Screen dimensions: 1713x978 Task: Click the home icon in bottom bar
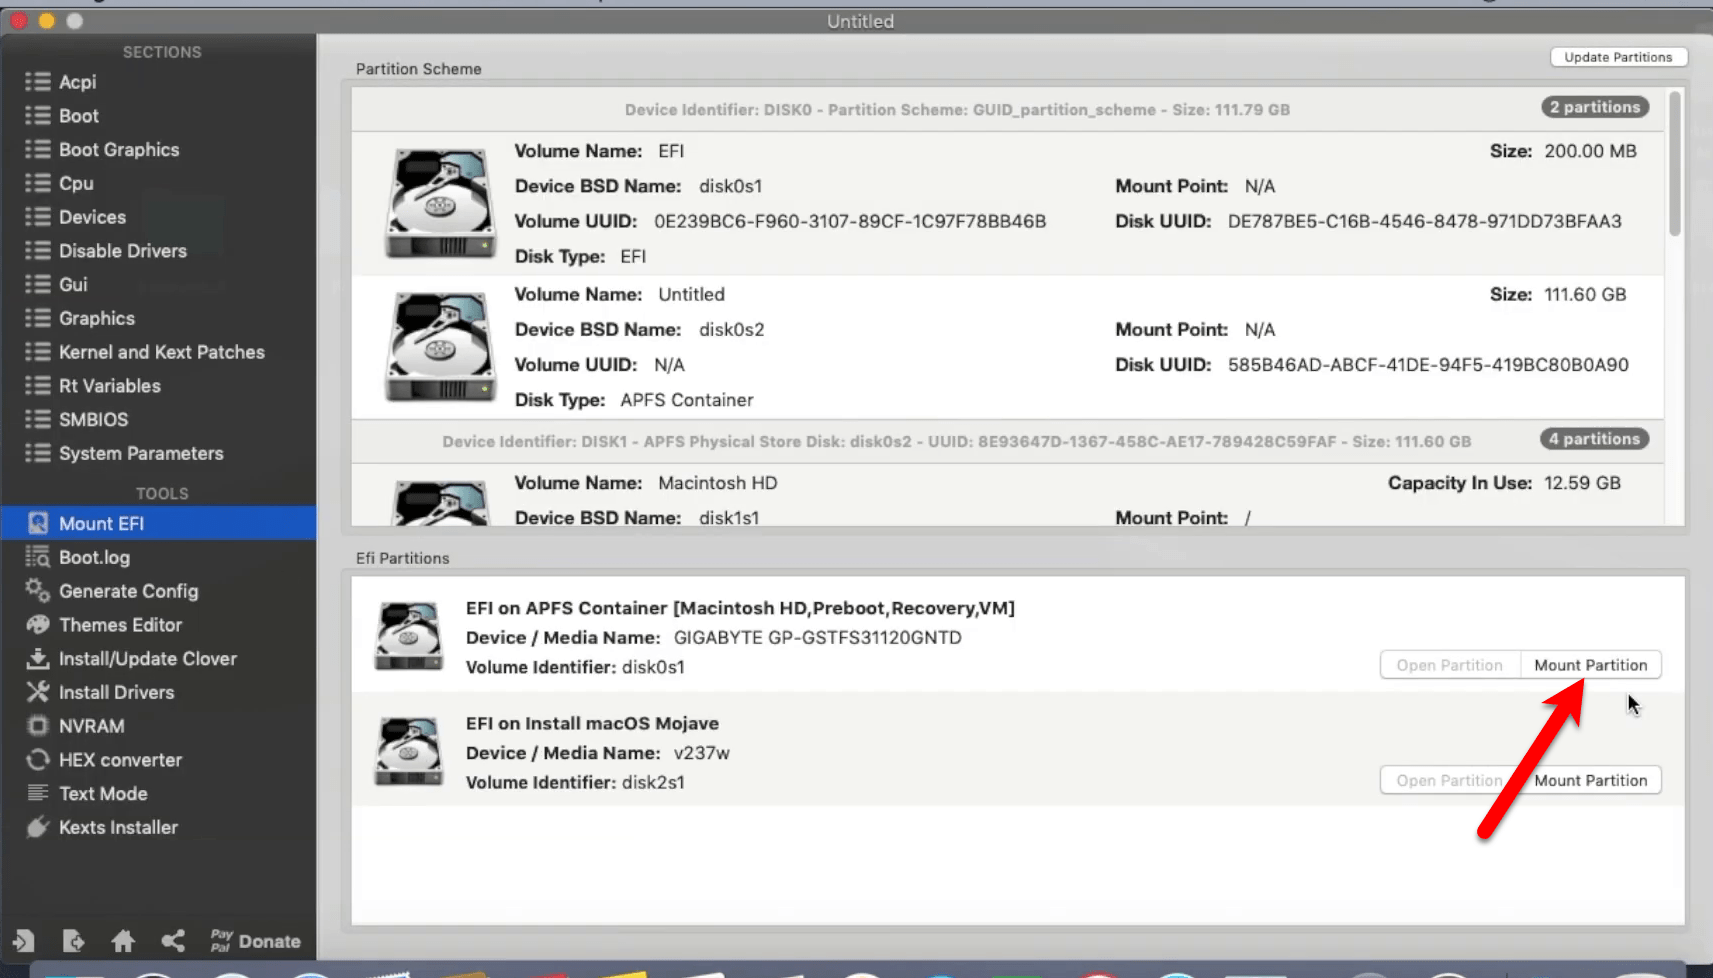(x=123, y=941)
